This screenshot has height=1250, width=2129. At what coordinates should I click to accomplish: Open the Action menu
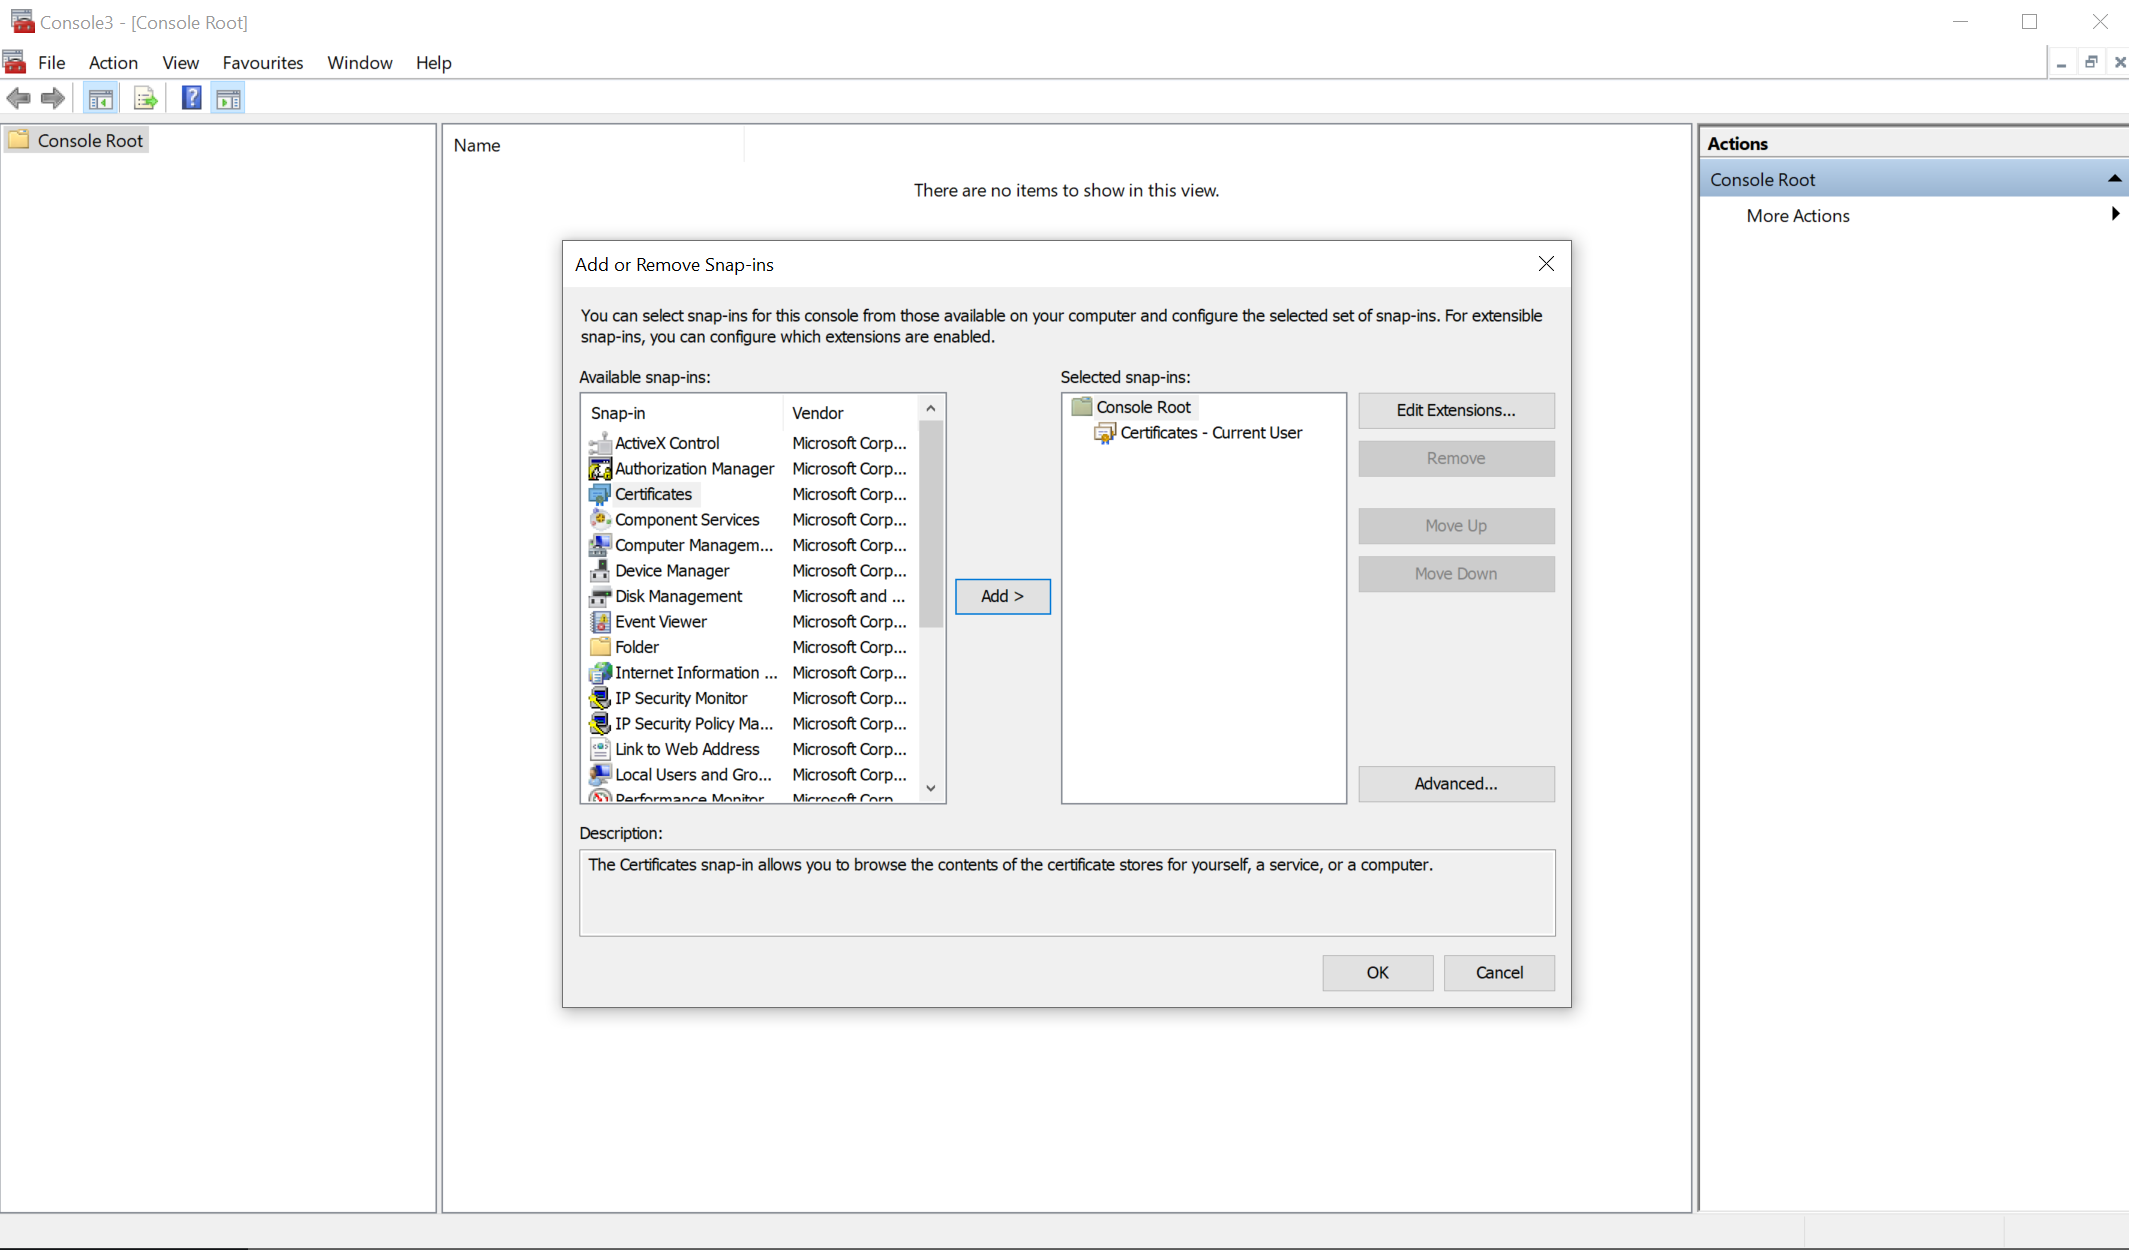[x=113, y=62]
